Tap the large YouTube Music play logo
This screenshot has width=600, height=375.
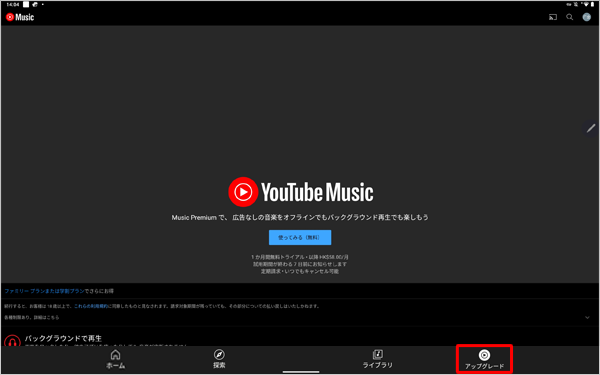click(243, 192)
